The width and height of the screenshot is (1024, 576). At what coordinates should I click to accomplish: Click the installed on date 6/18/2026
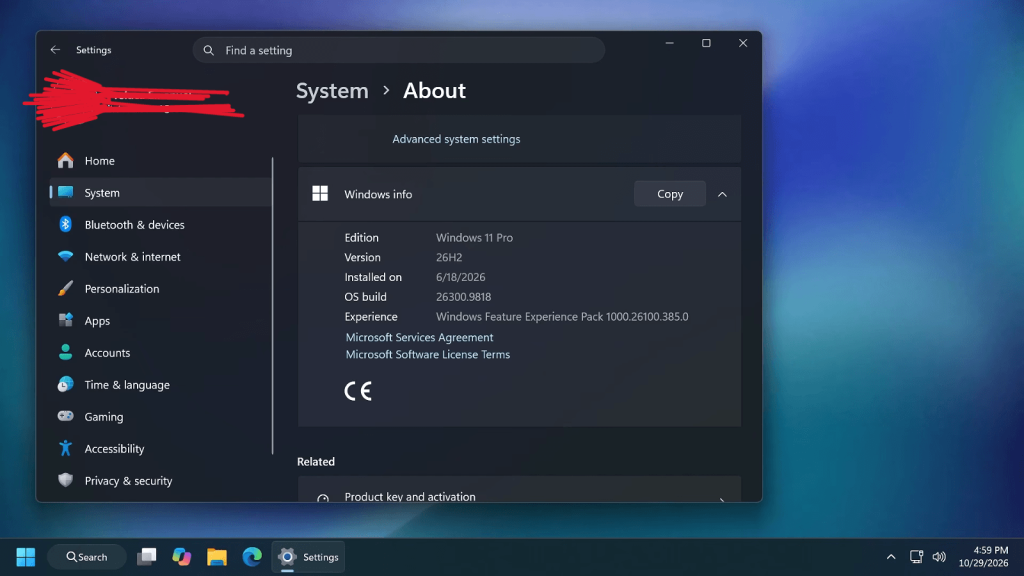pyautogui.click(x=460, y=277)
